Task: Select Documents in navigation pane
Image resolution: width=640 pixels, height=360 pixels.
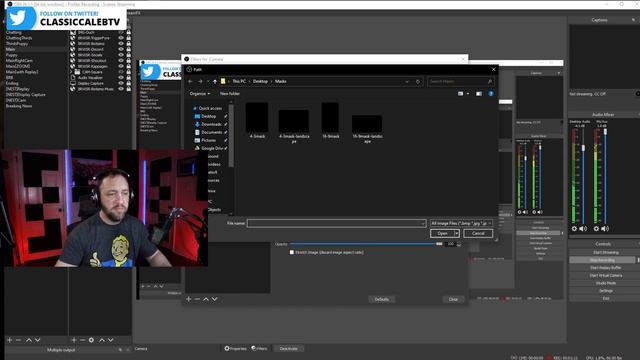Action: (x=211, y=132)
